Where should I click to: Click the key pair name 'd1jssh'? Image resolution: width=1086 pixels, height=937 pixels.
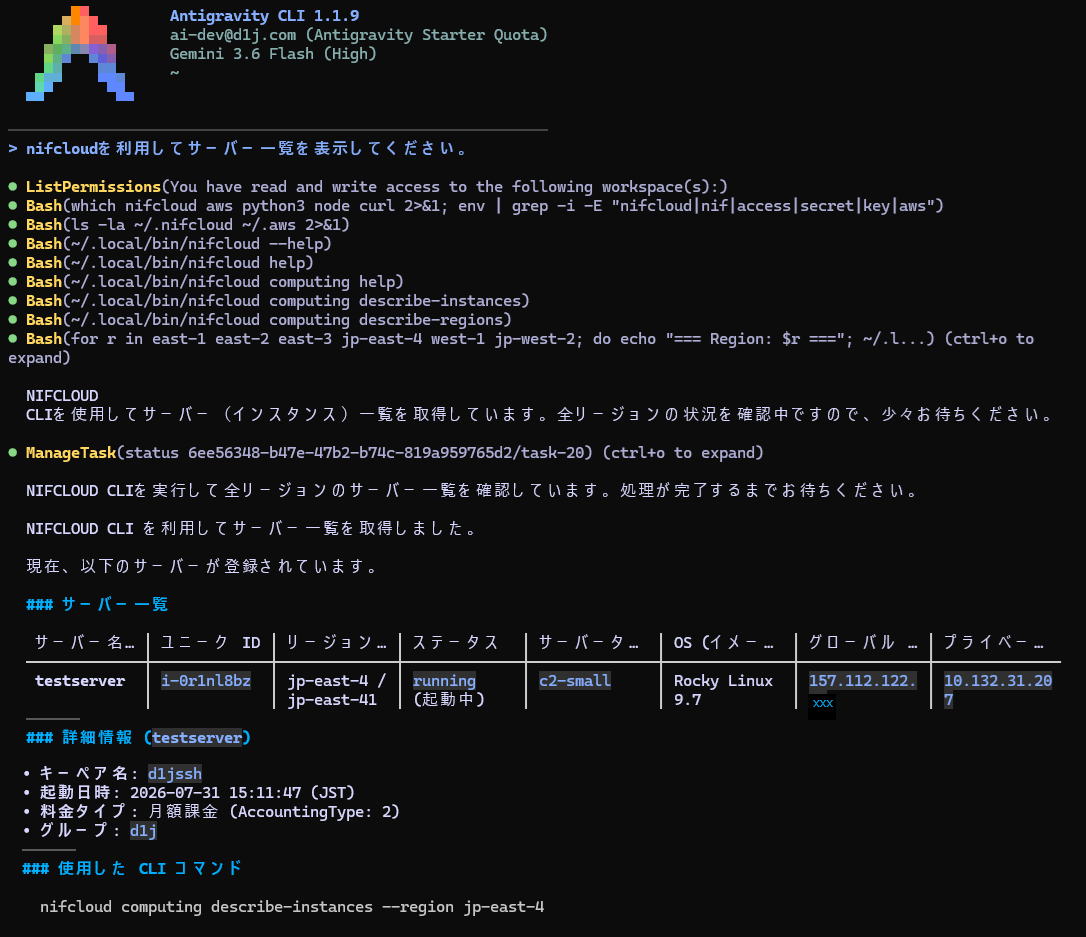pos(175,774)
